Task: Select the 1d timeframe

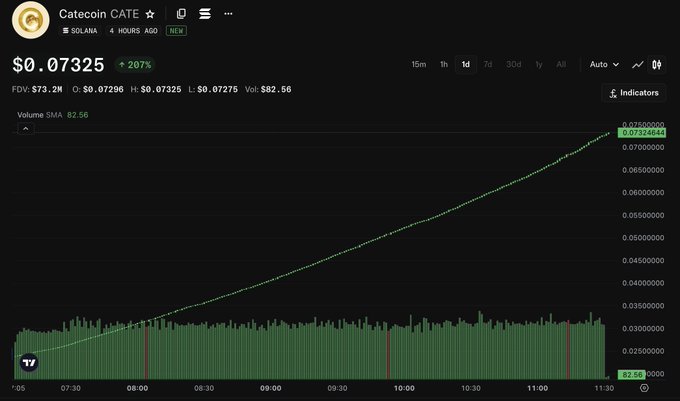Action: (466, 65)
